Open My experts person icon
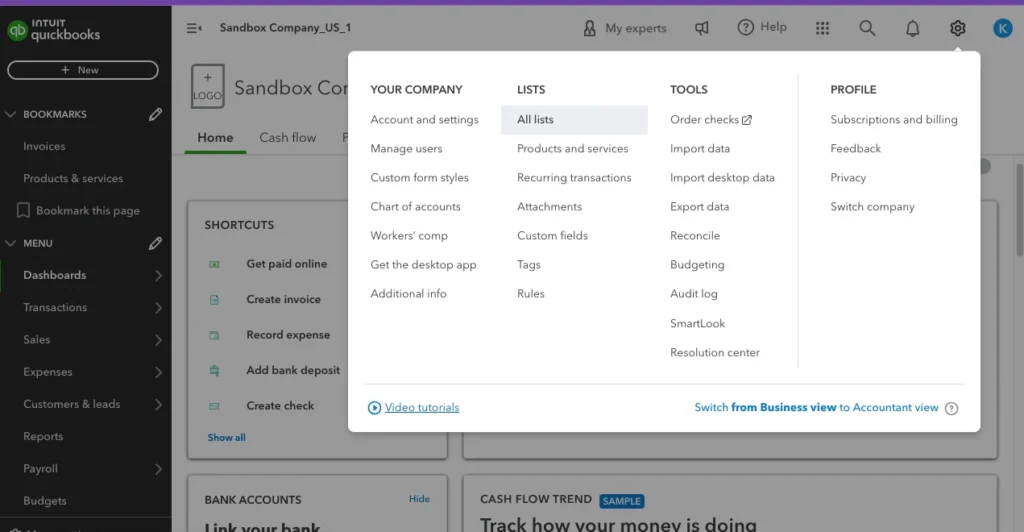 [589, 28]
